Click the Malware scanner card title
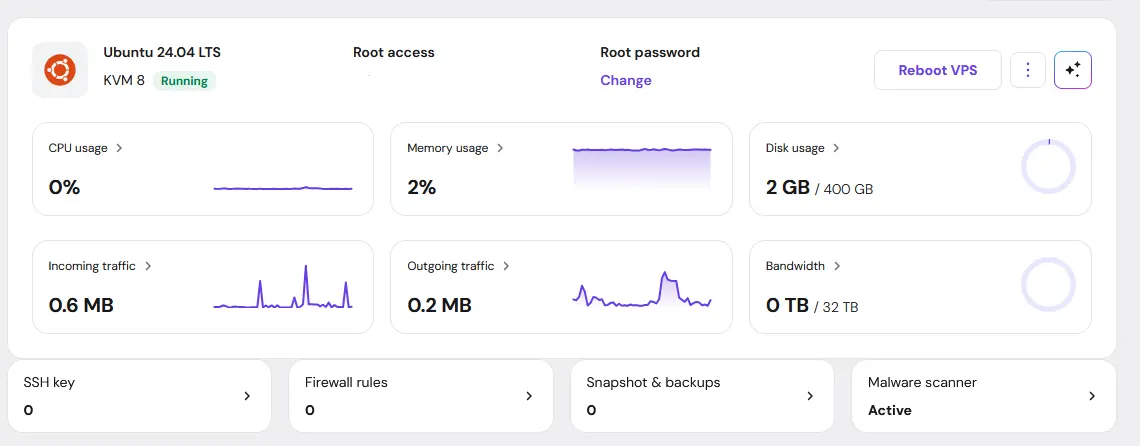The height and width of the screenshot is (446, 1140). click(922, 382)
